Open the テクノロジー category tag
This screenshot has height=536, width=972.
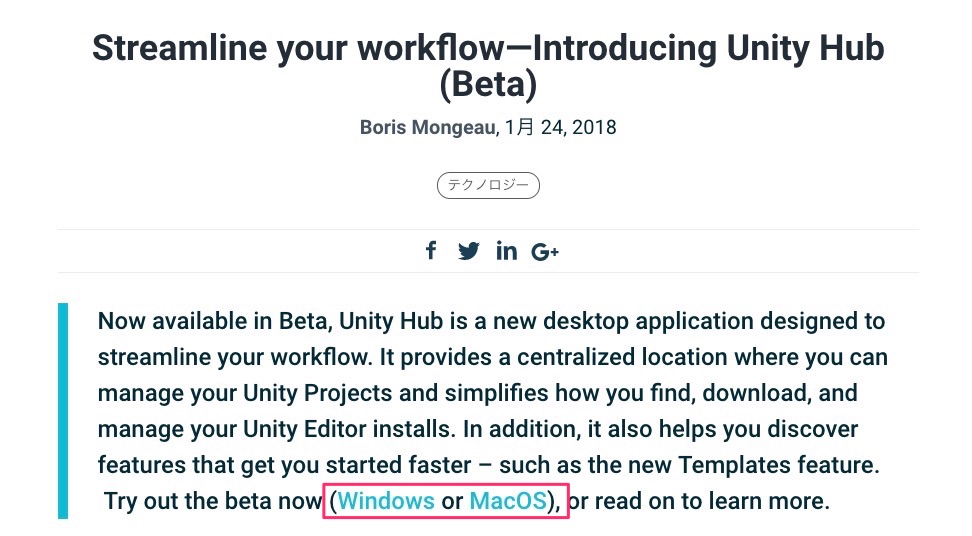(488, 185)
